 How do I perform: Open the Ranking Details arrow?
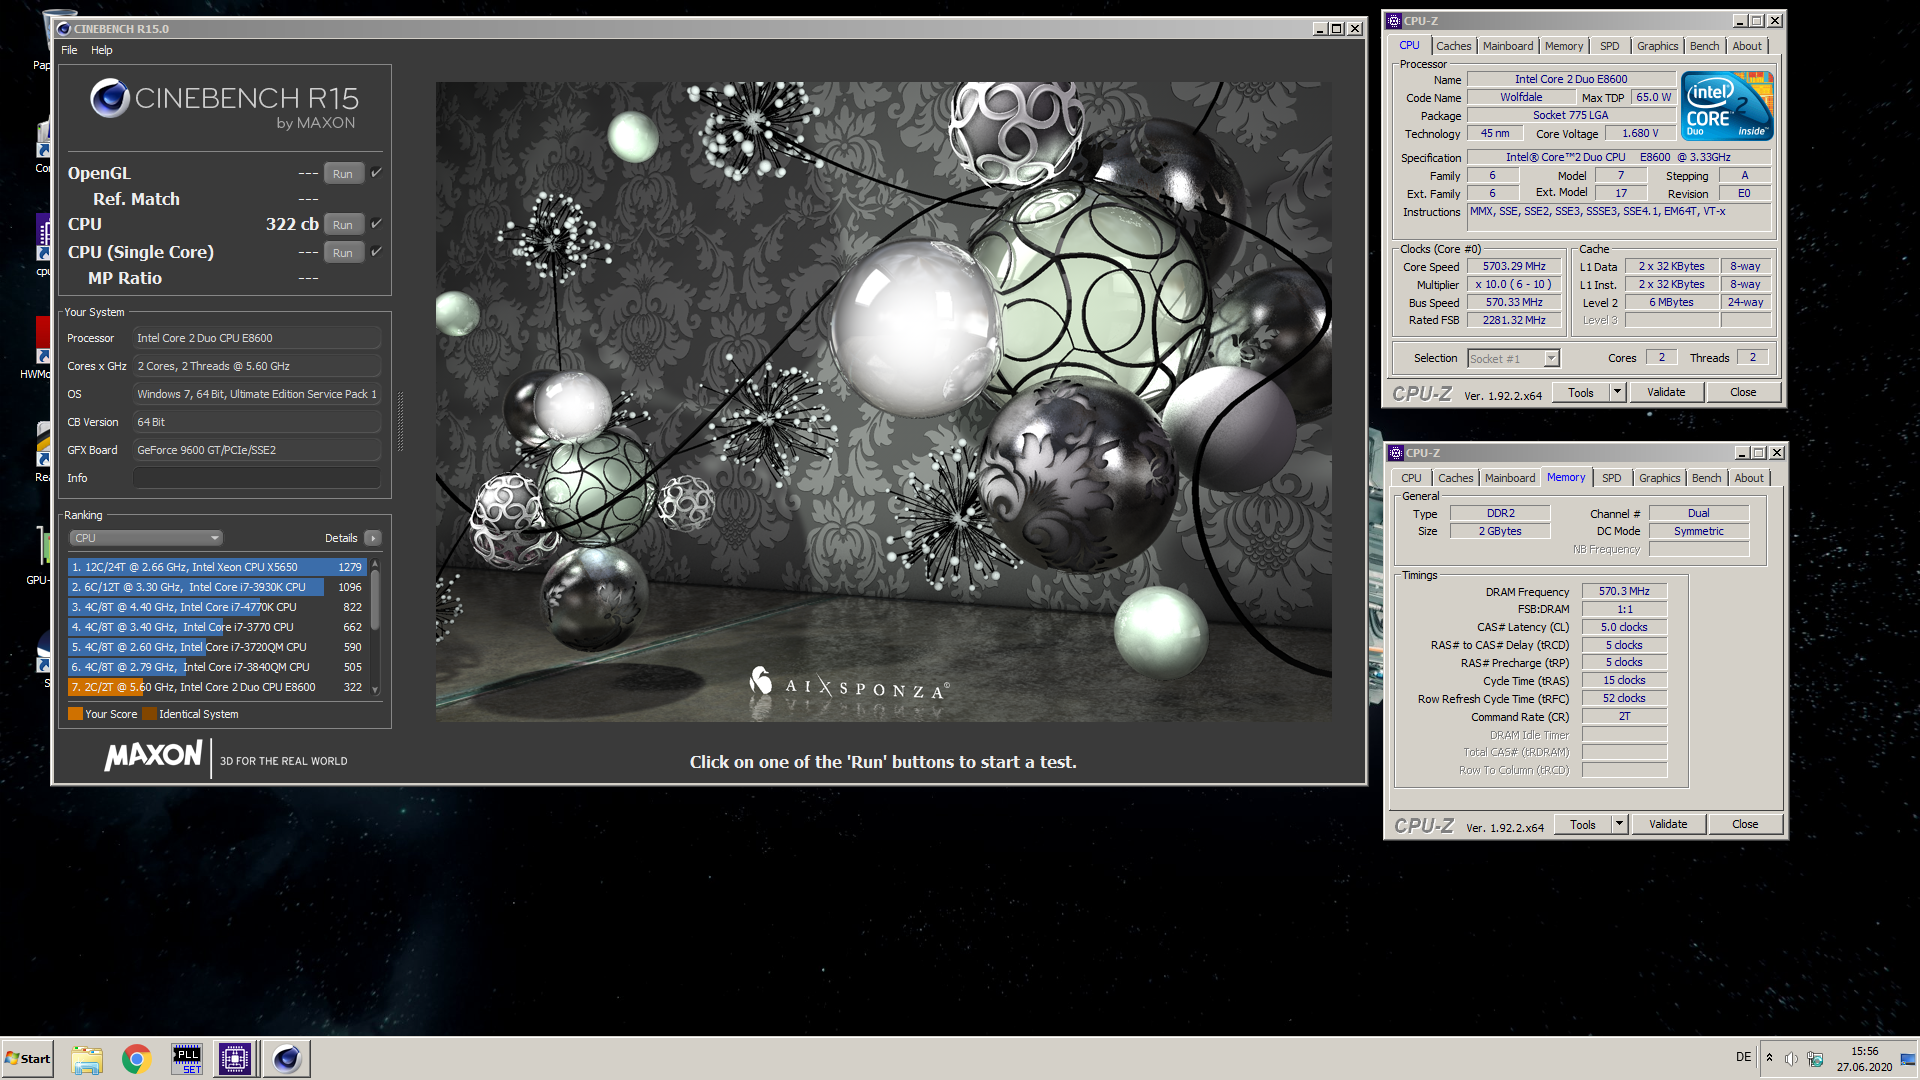coord(373,538)
